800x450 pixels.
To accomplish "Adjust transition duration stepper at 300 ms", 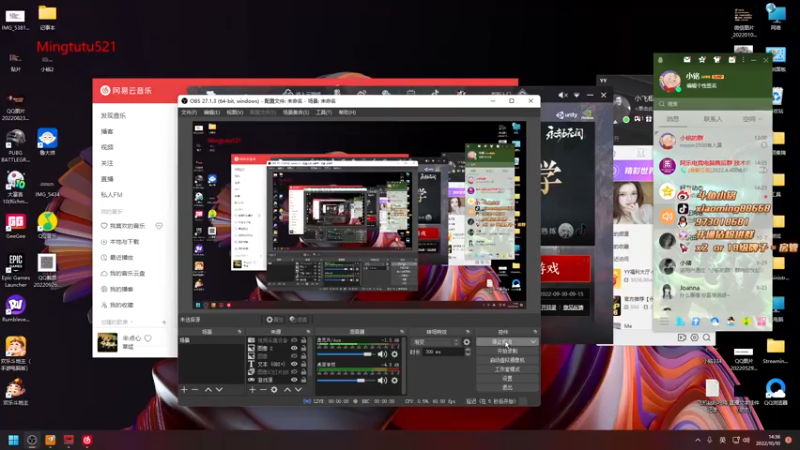I will pyautogui.click(x=467, y=352).
